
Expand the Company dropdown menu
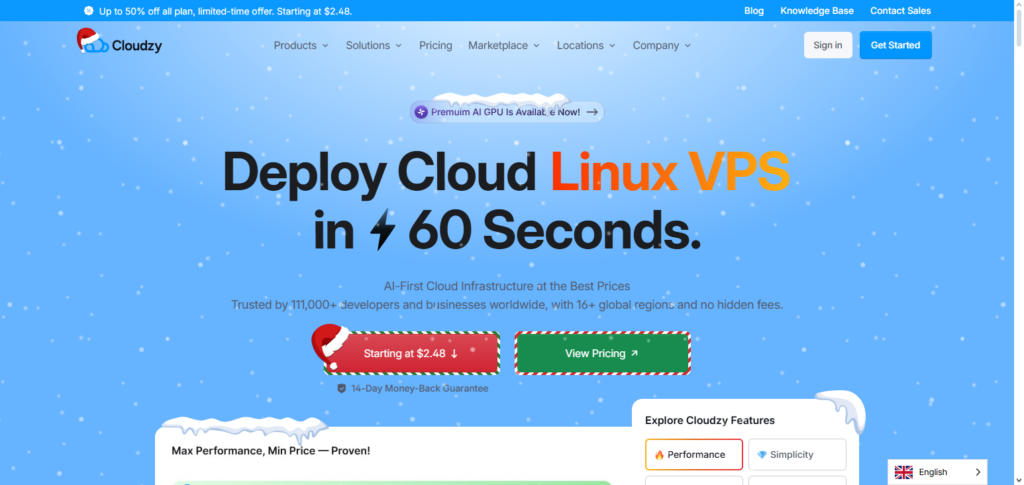[662, 46]
